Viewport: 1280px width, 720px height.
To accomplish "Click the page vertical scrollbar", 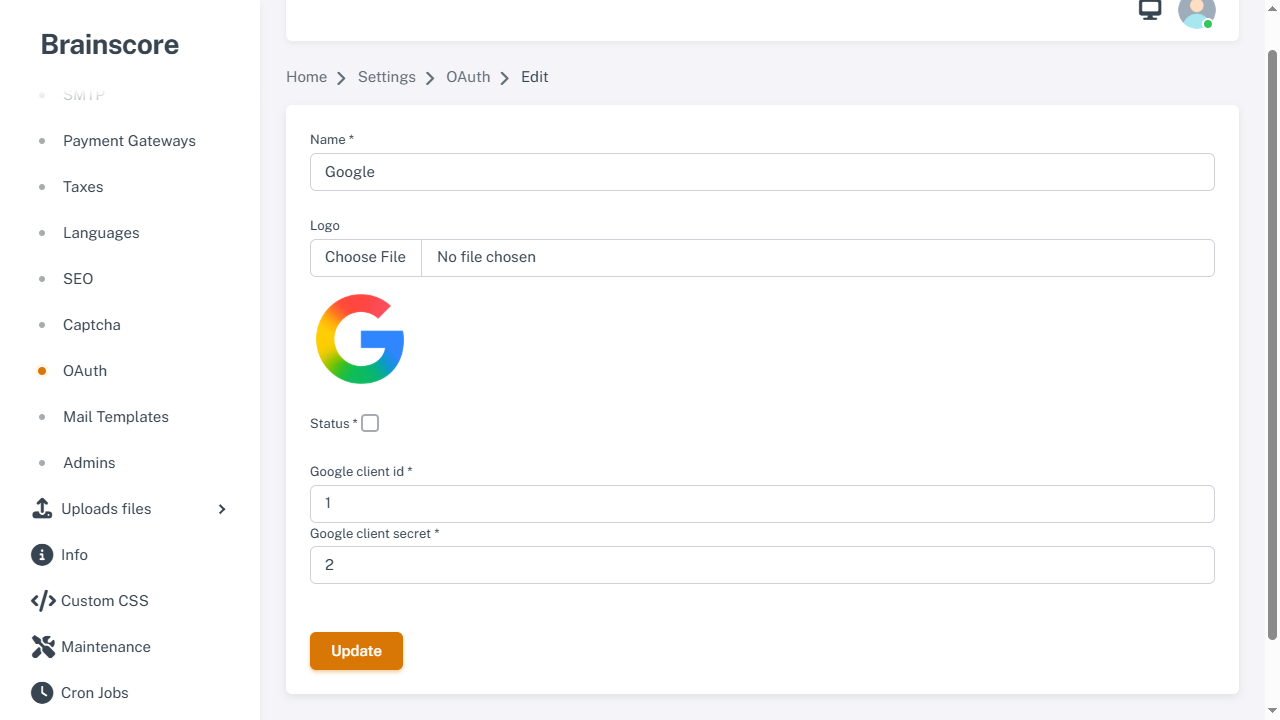I will [x=1272, y=345].
